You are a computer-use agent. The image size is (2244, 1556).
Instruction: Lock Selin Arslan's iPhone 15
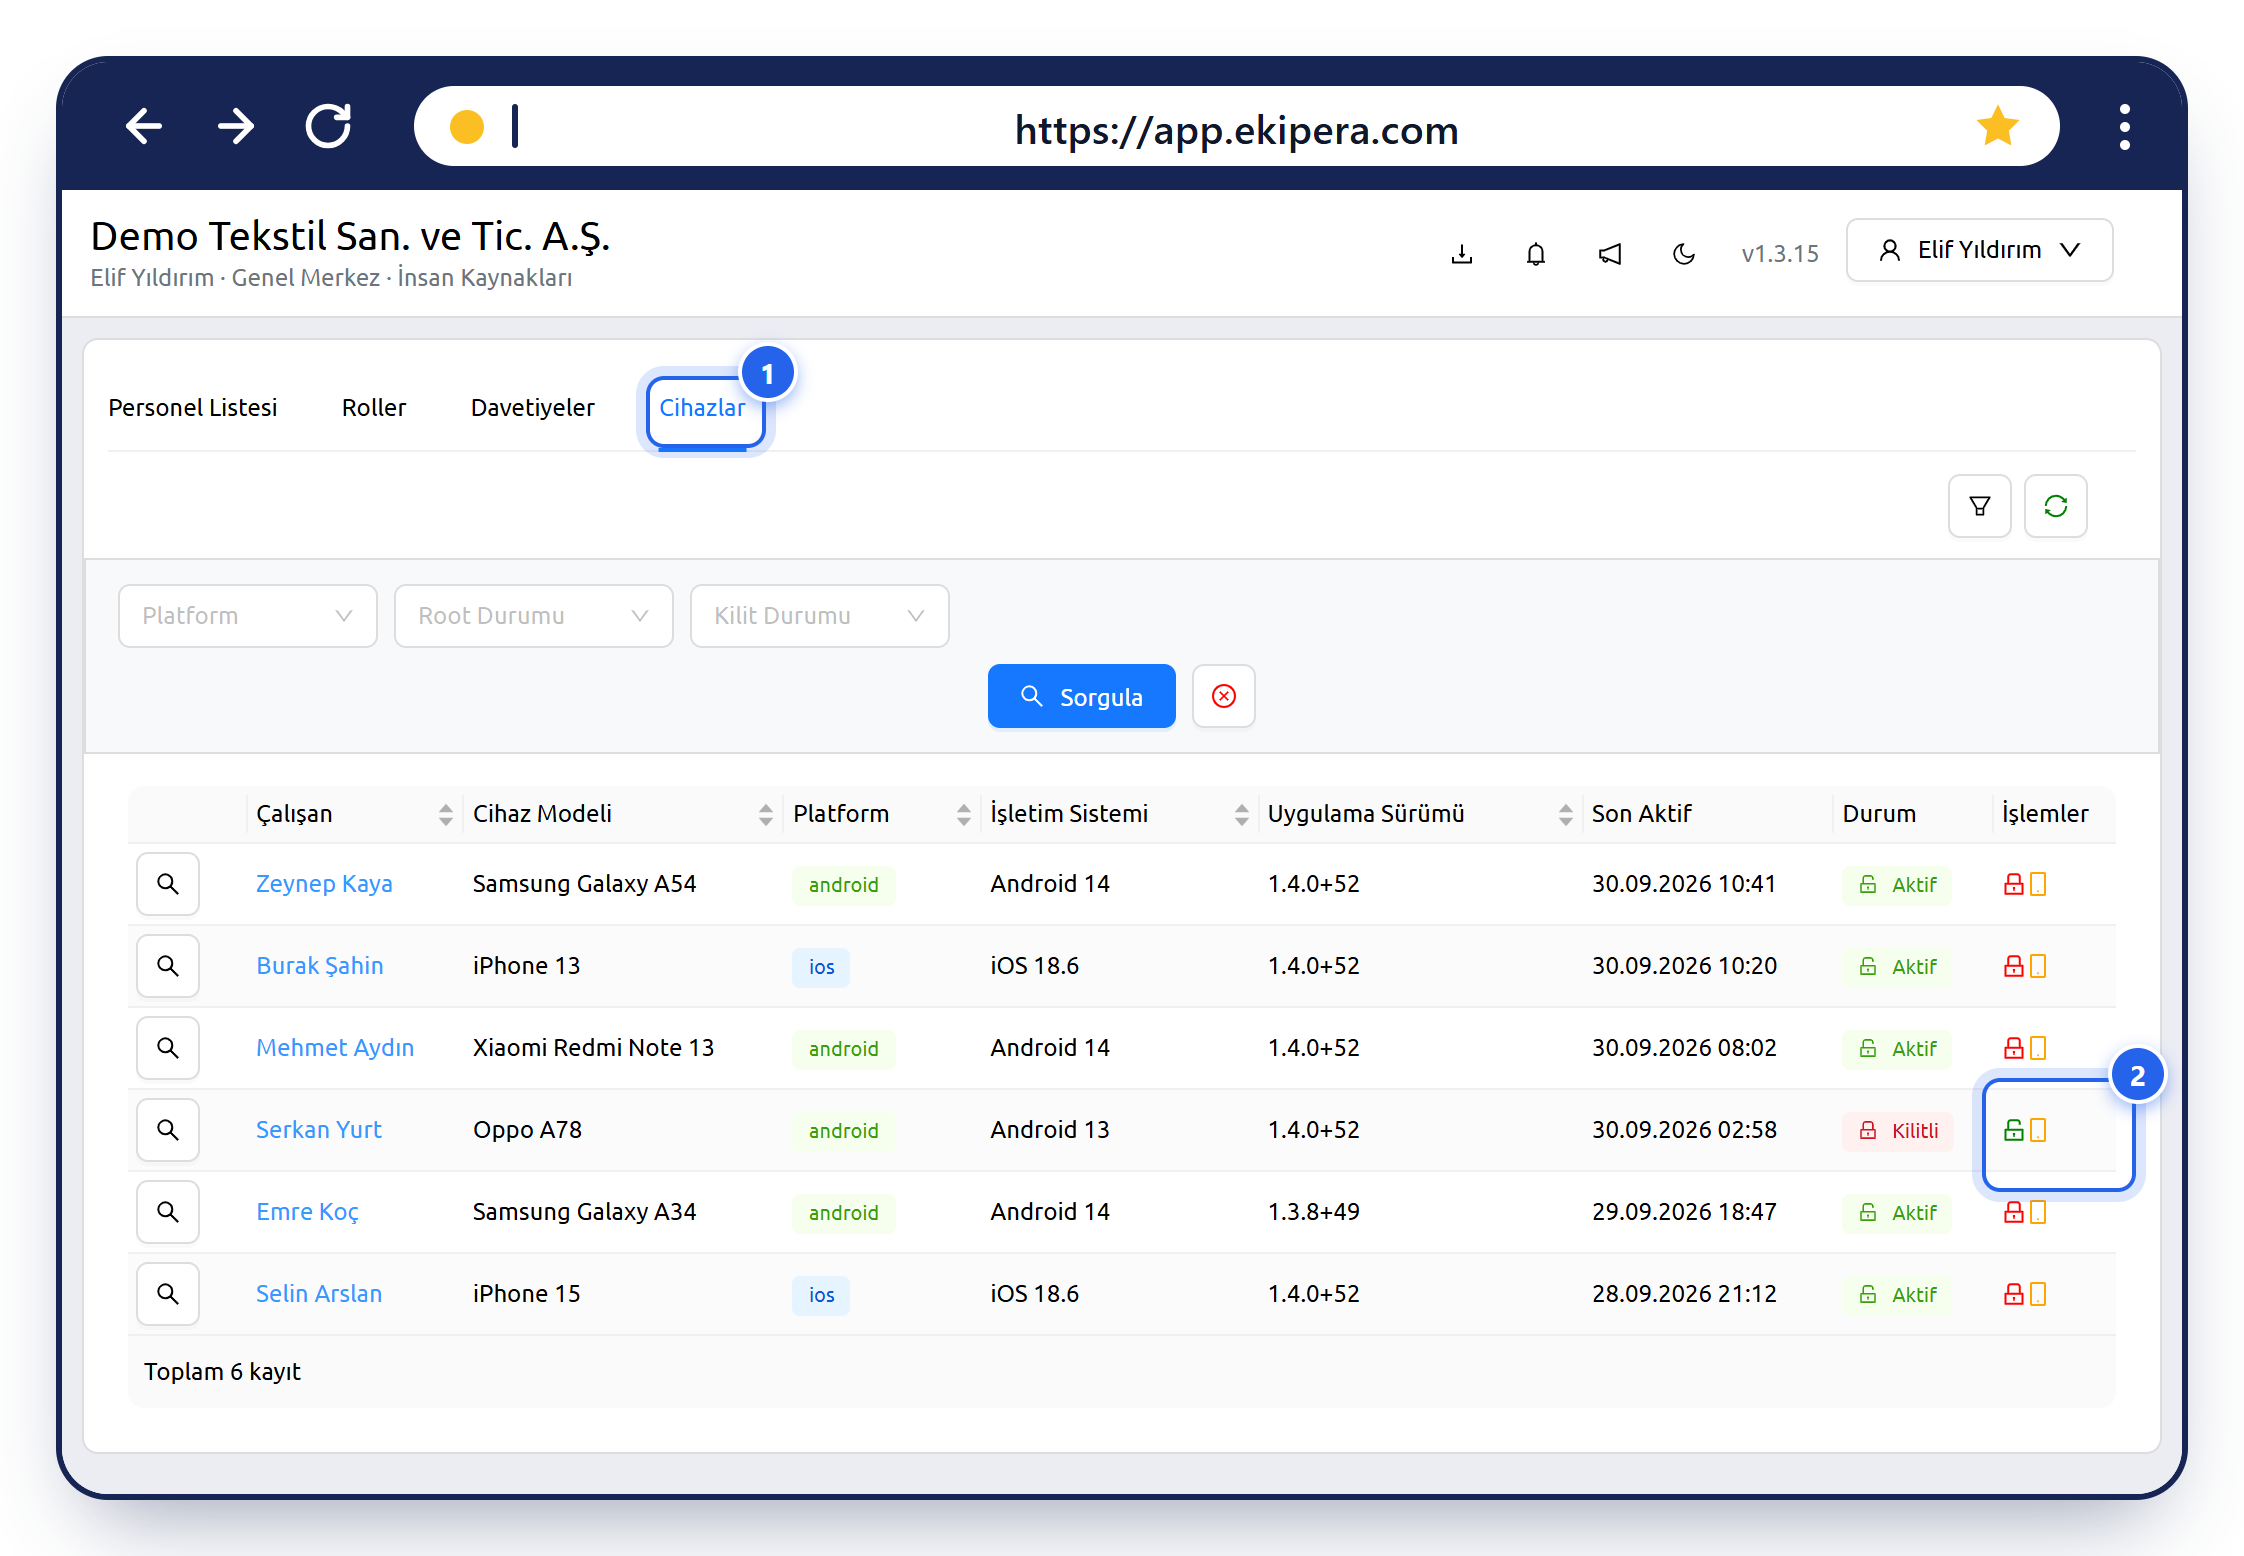(x=2014, y=1294)
